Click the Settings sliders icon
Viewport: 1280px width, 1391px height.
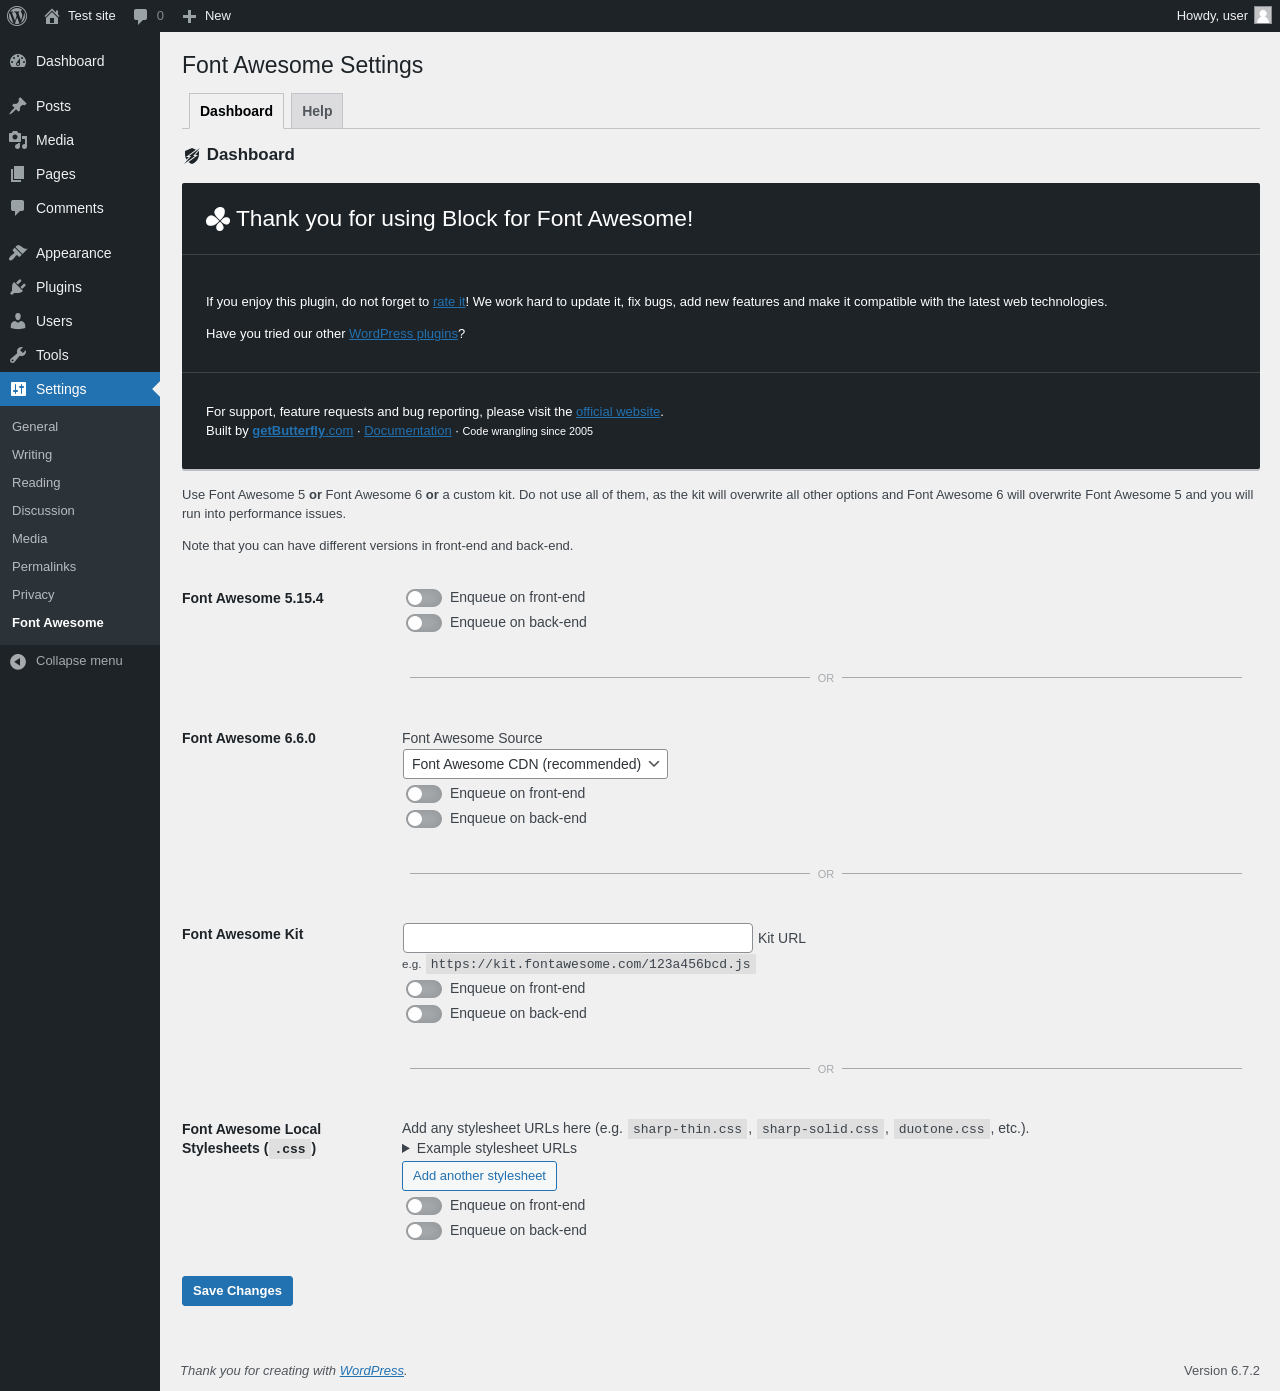(x=18, y=389)
